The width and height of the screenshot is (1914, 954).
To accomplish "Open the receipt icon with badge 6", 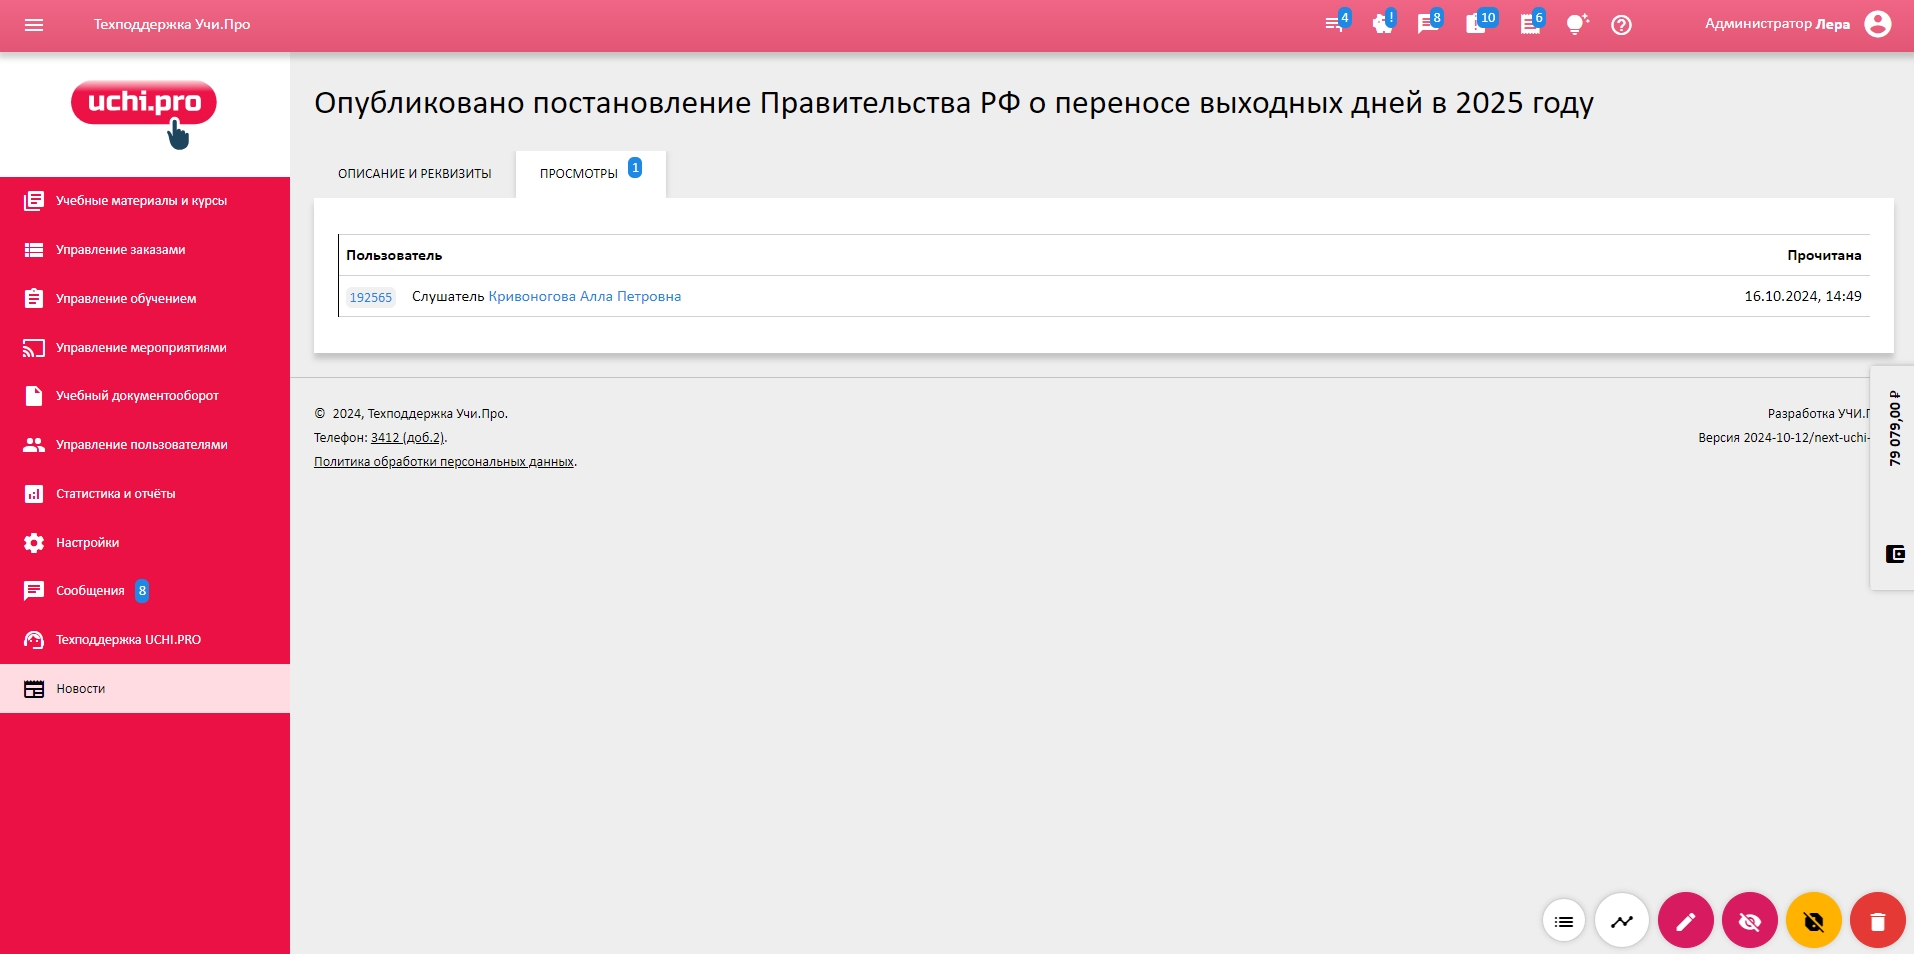I will [1531, 24].
